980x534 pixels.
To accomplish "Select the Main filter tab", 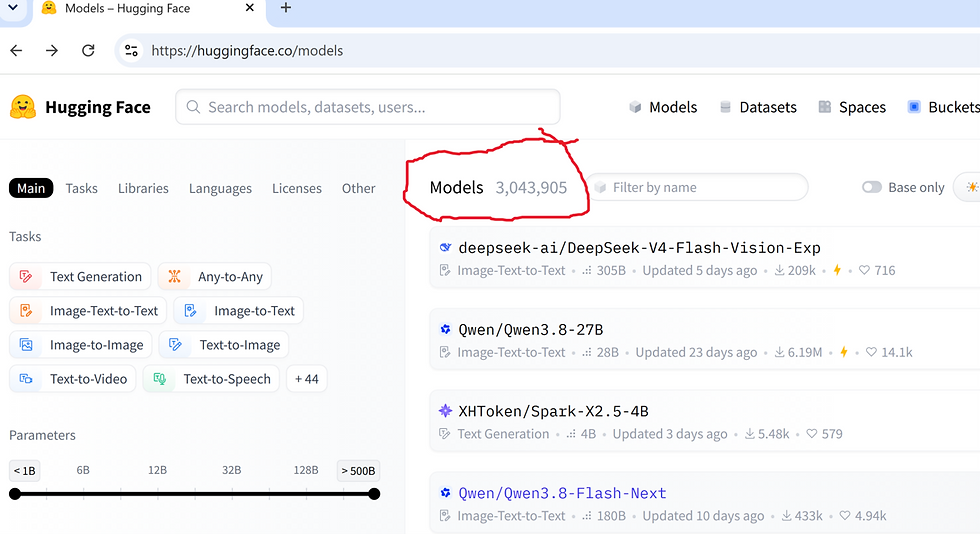I will [31, 188].
